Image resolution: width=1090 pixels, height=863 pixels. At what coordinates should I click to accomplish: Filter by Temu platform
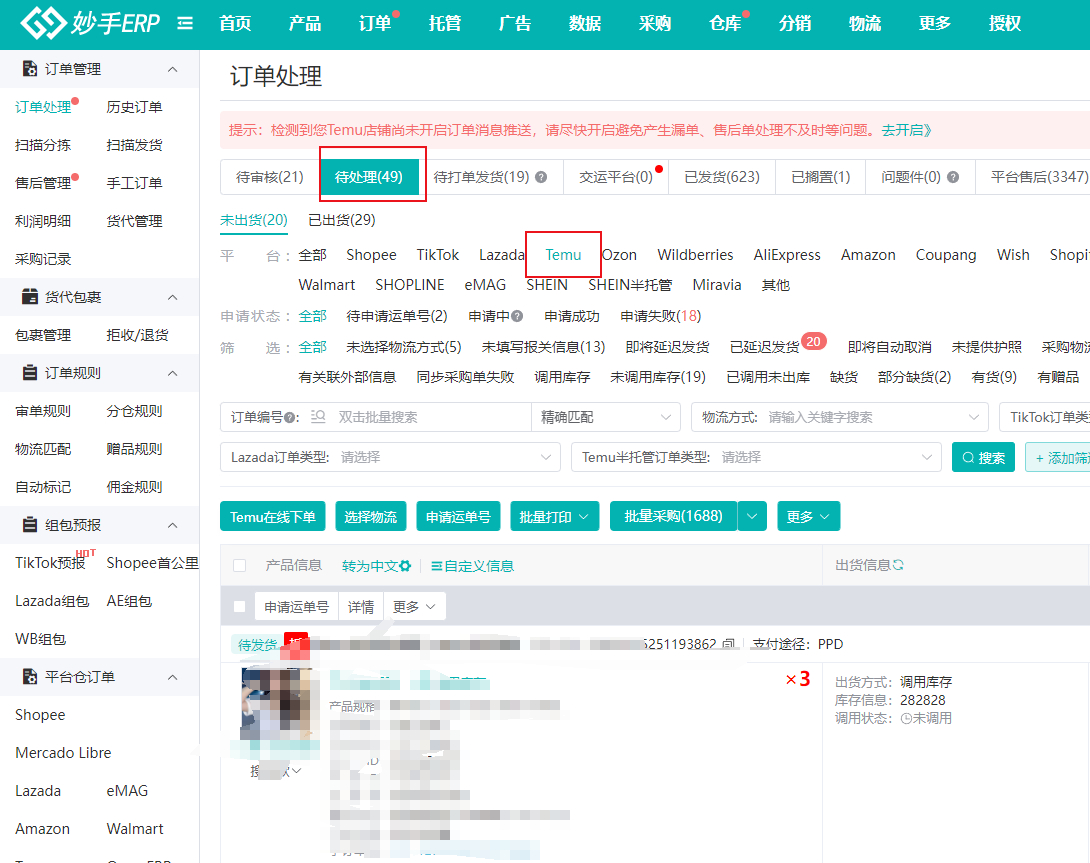click(x=563, y=255)
